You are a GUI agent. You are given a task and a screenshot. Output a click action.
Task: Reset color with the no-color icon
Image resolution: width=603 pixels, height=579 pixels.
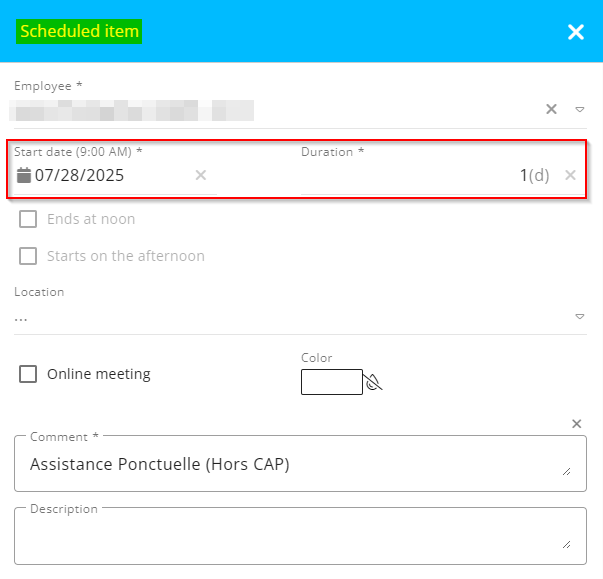pos(375,382)
